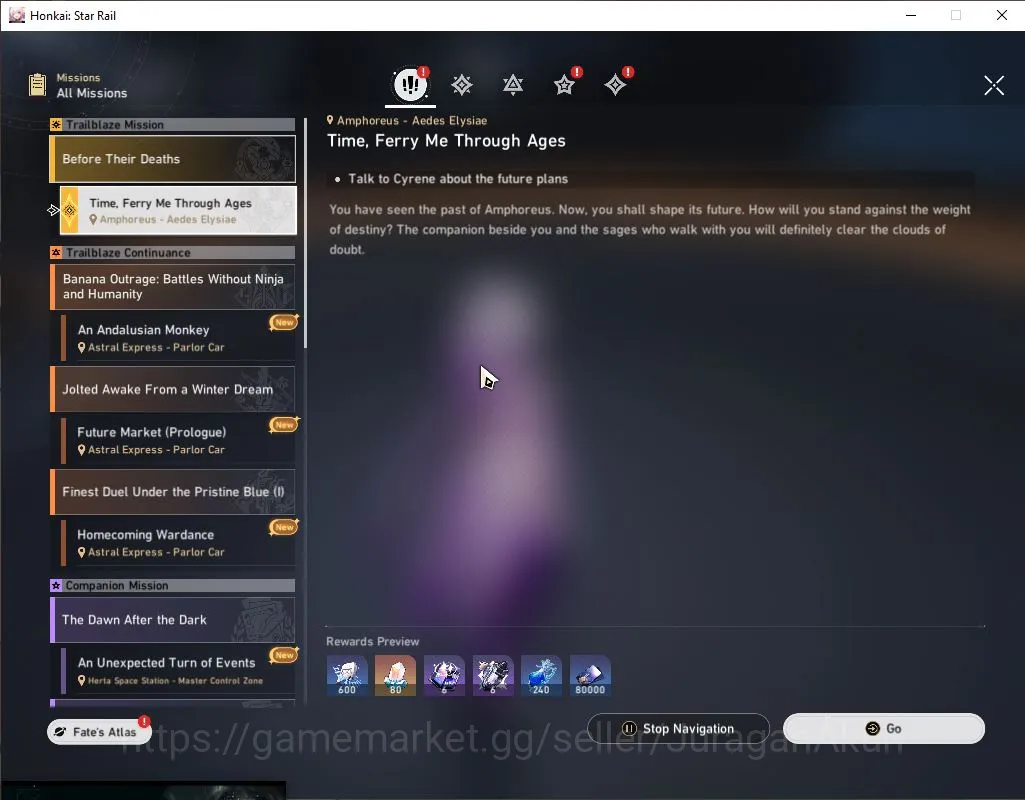
Task: Select the An Andalusian Monkey mission
Action: click(x=178, y=338)
